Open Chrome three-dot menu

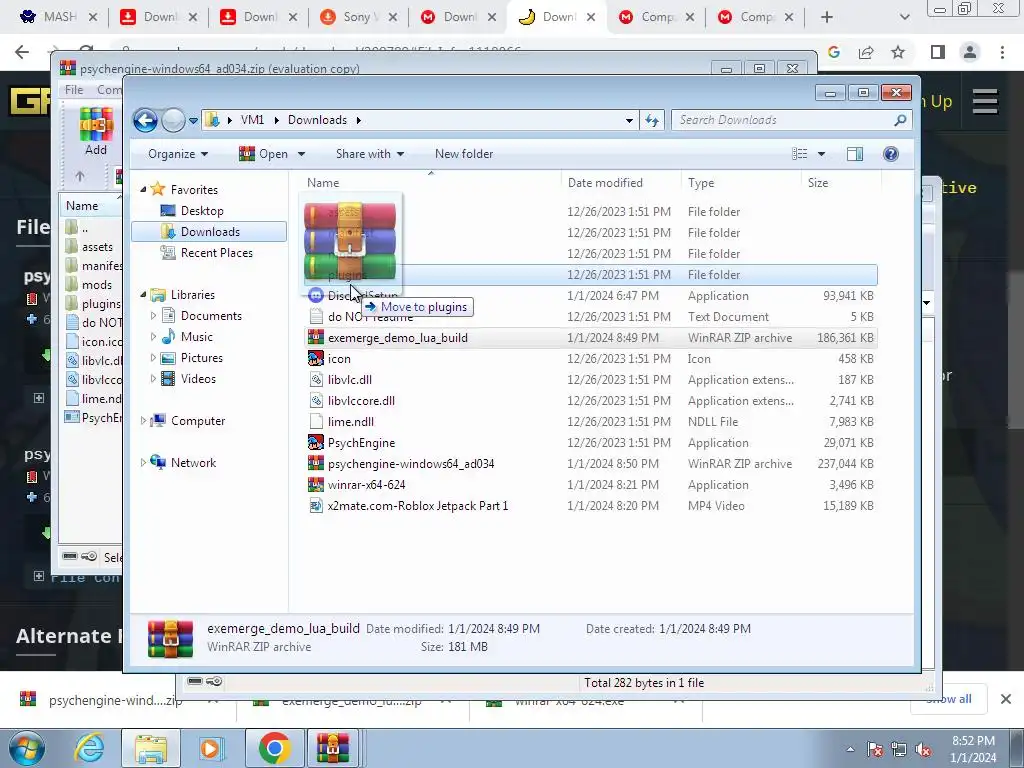[1002, 52]
